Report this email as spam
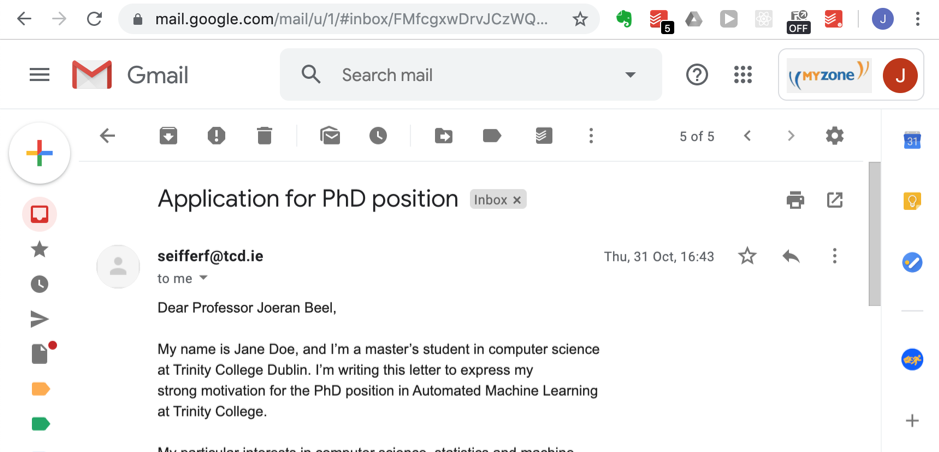This screenshot has width=939, height=452. (216, 136)
